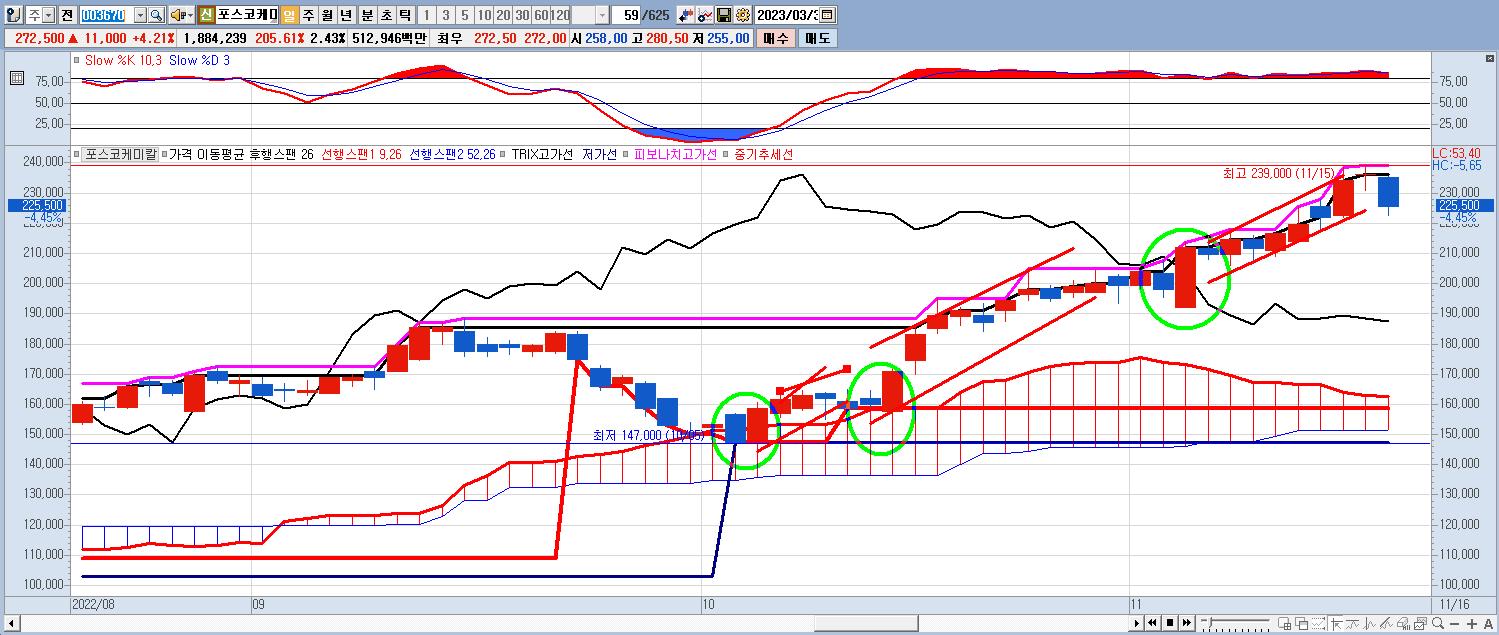
Task: Click the window with grid layout icon
Action: [1284, 623]
